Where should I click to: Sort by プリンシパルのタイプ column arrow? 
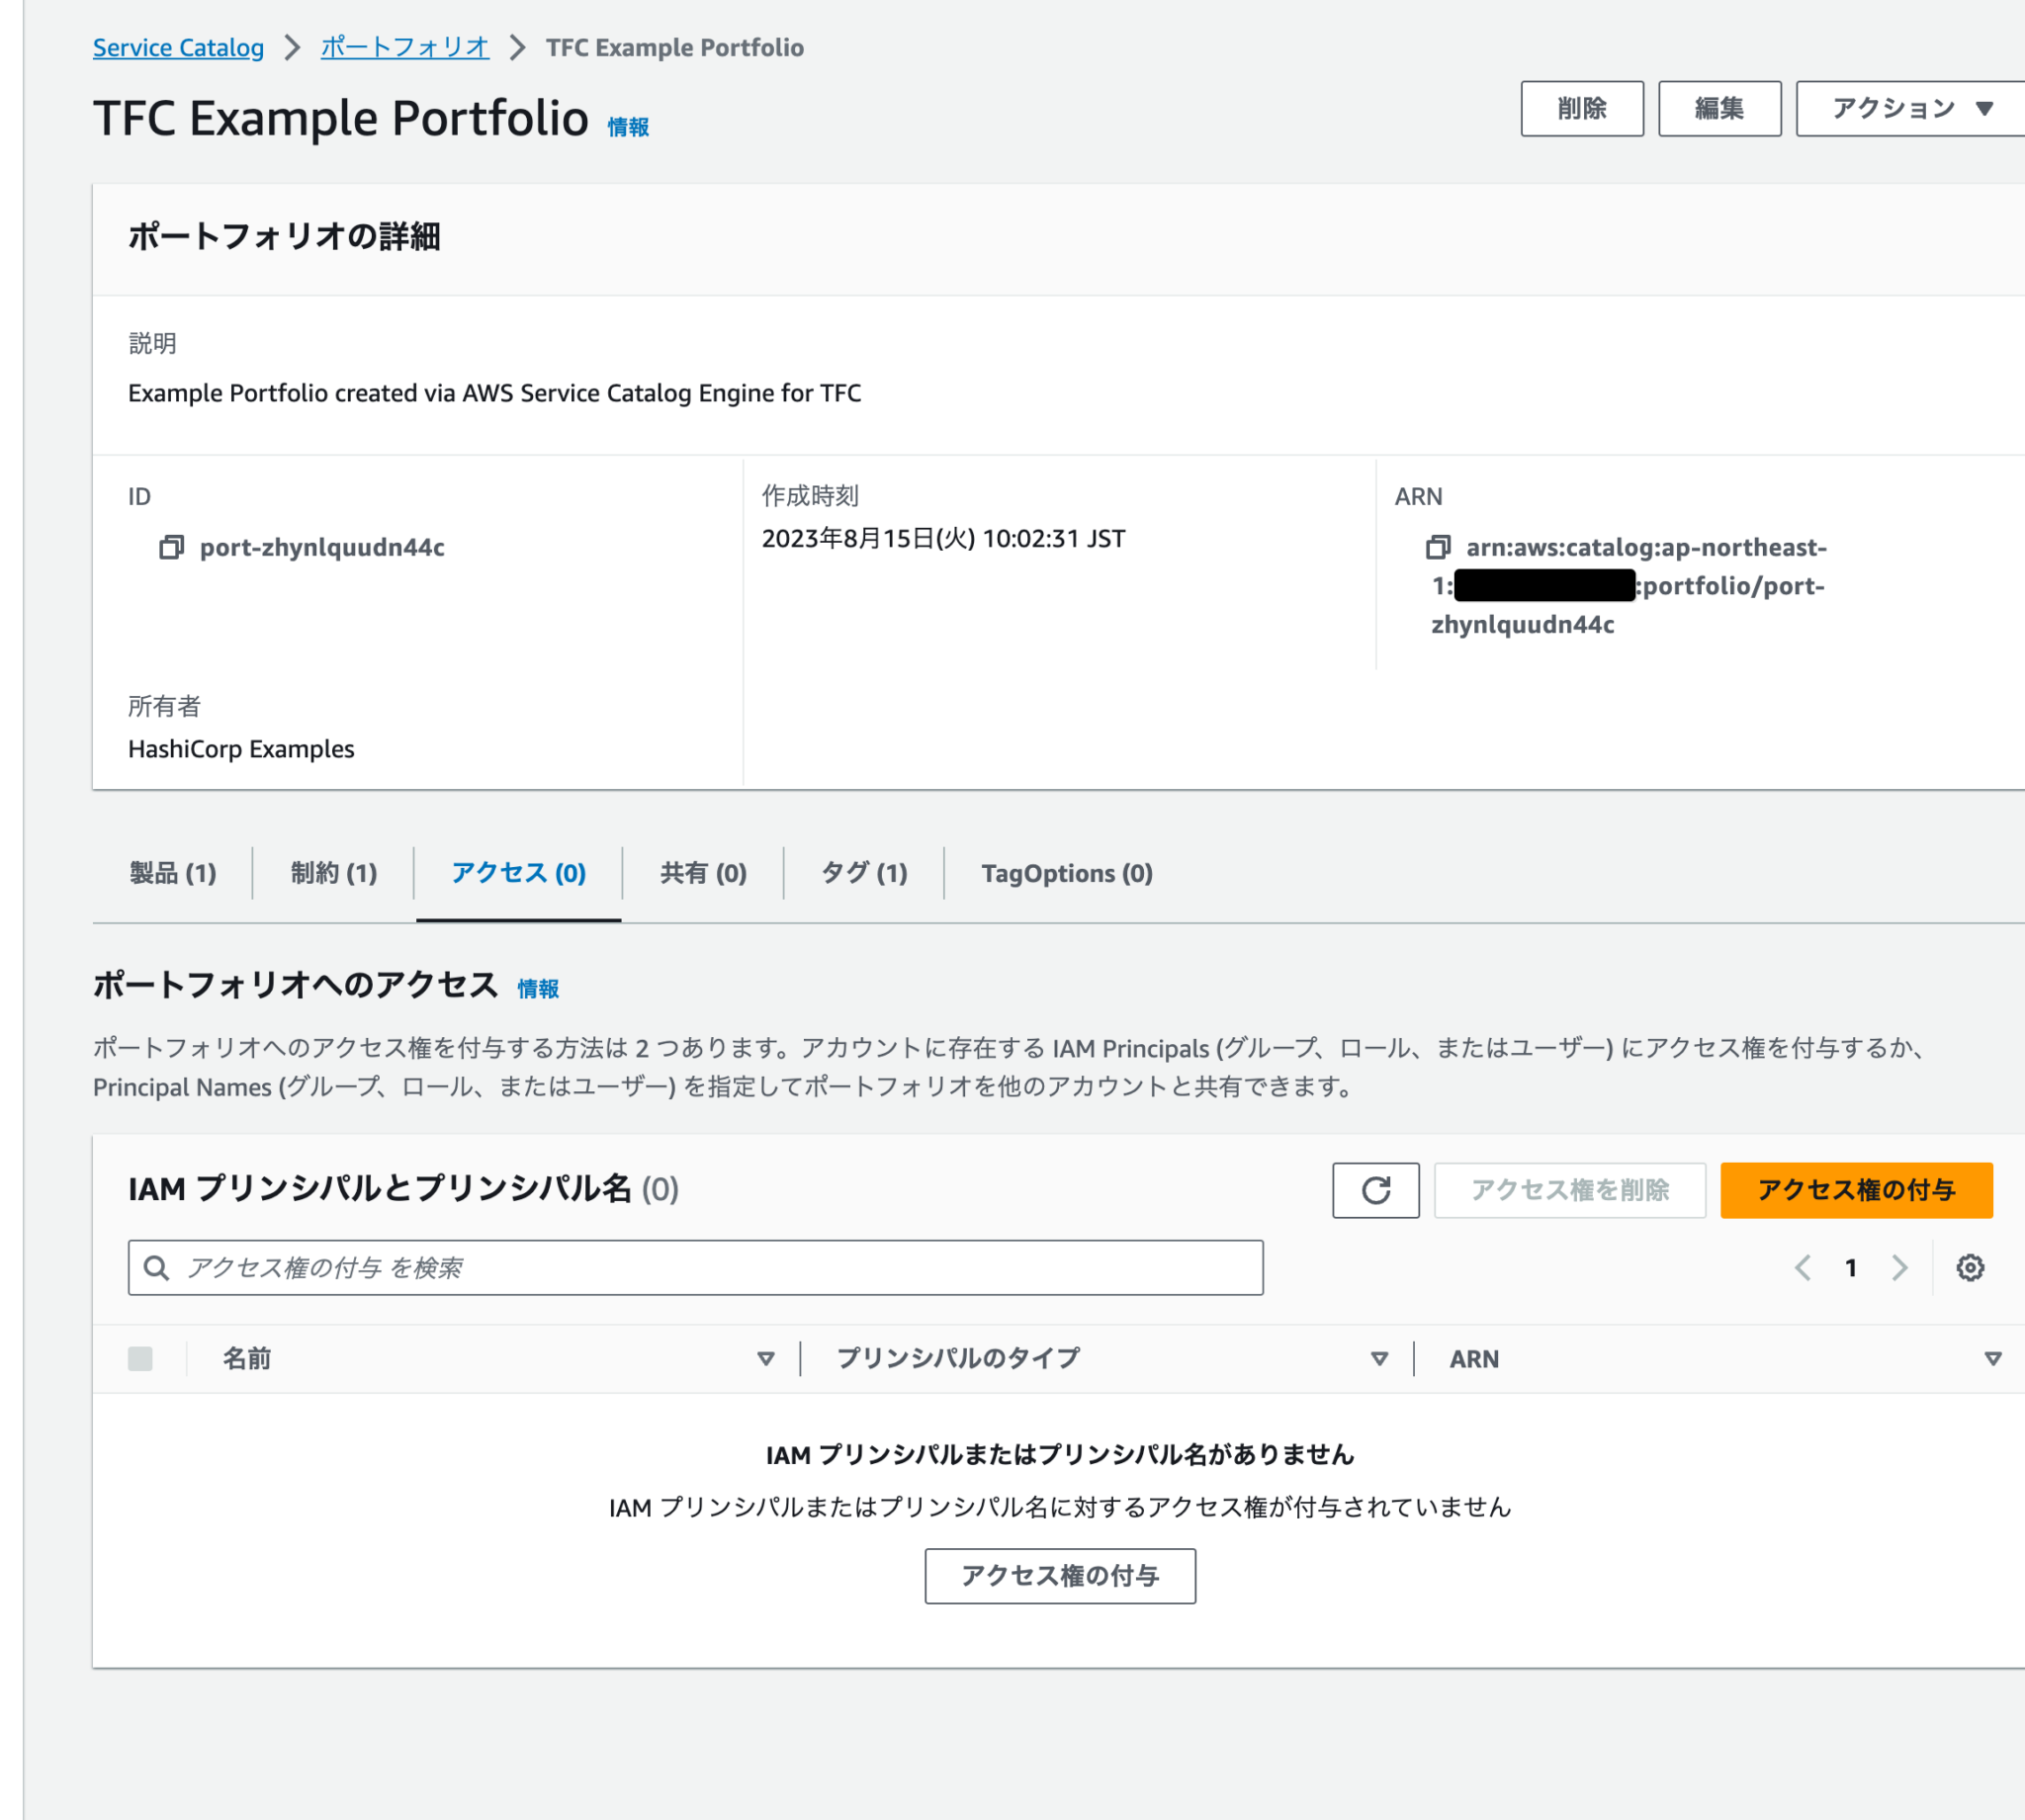(x=1379, y=1359)
